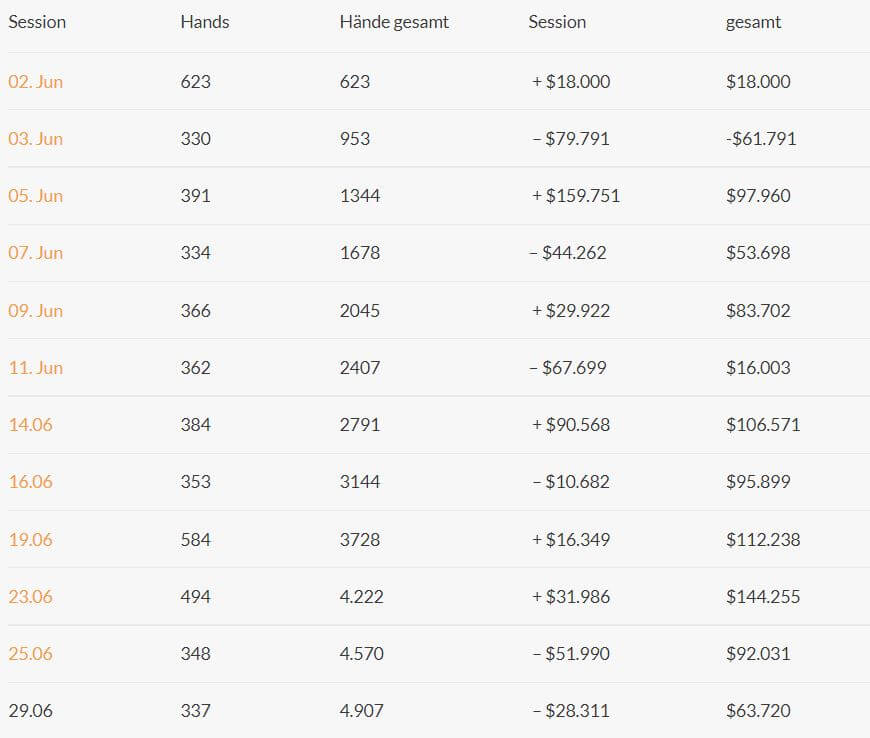Open the 11. Jun session link
The image size is (870, 738).
[x=36, y=368]
